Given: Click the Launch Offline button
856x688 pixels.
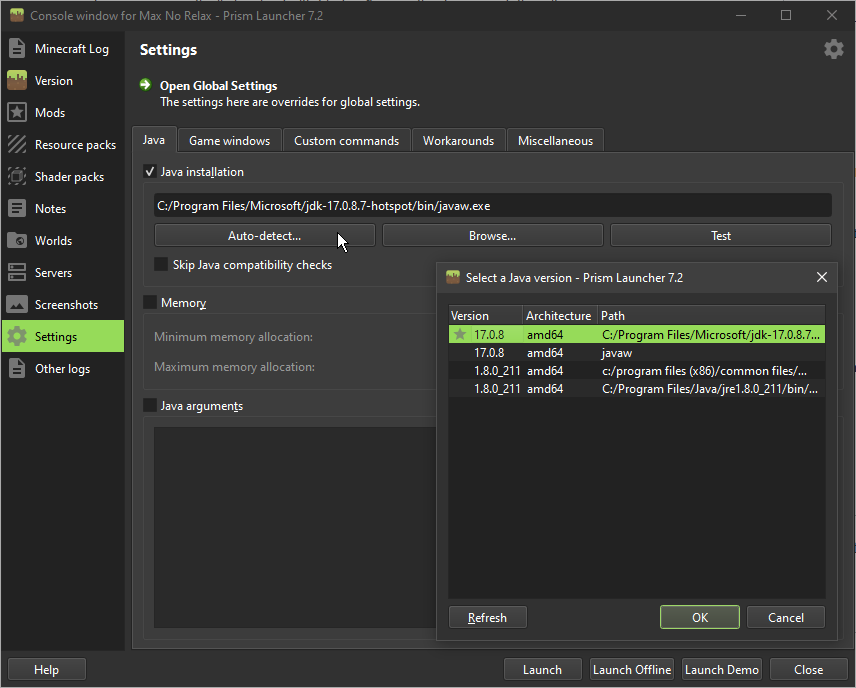Looking at the screenshot, I should pyautogui.click(x=632, y=669).
